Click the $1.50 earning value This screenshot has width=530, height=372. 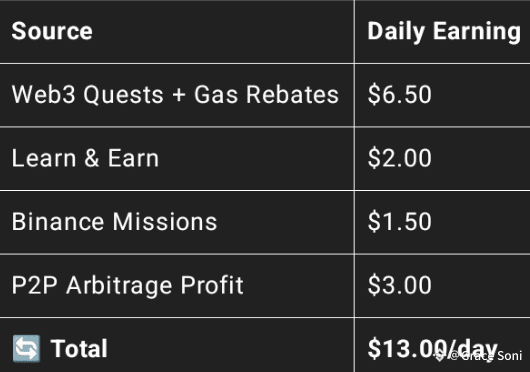point(400,222)
